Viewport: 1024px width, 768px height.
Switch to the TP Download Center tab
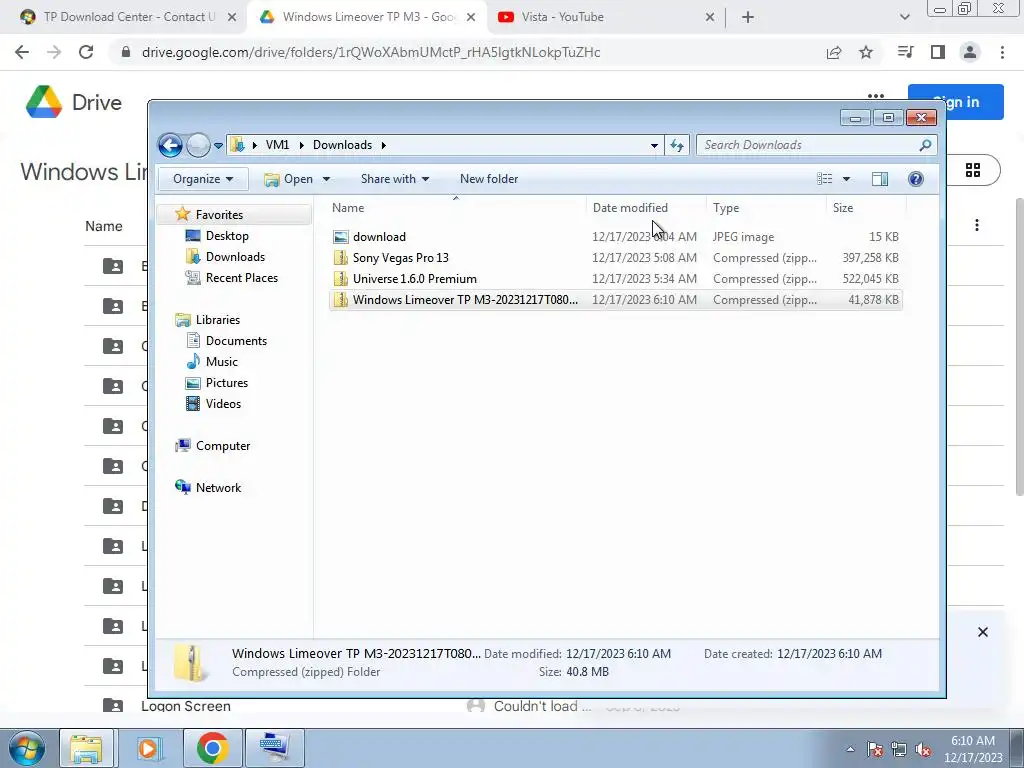coord(123,17)
